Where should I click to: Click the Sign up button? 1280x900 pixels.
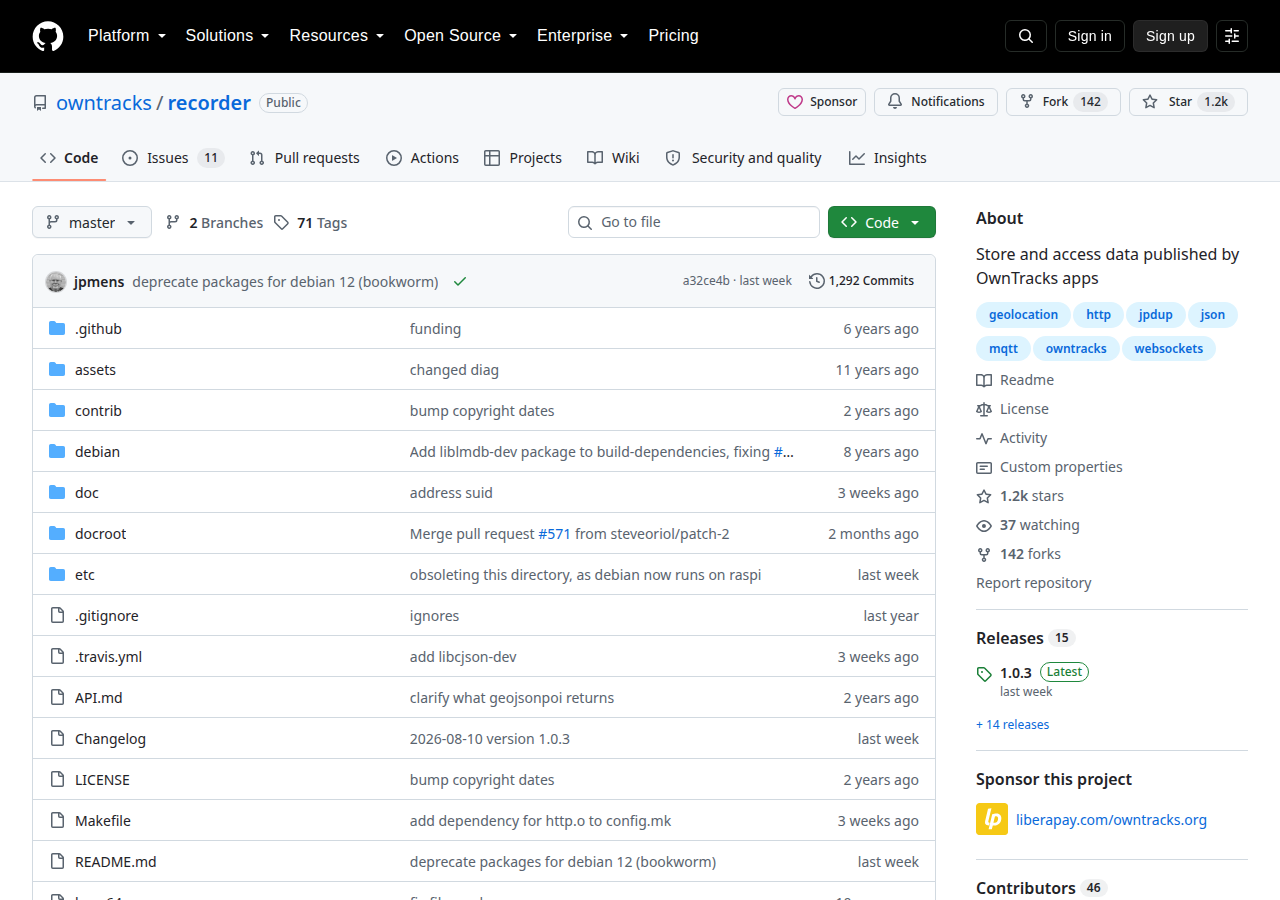coord(1170,36)
